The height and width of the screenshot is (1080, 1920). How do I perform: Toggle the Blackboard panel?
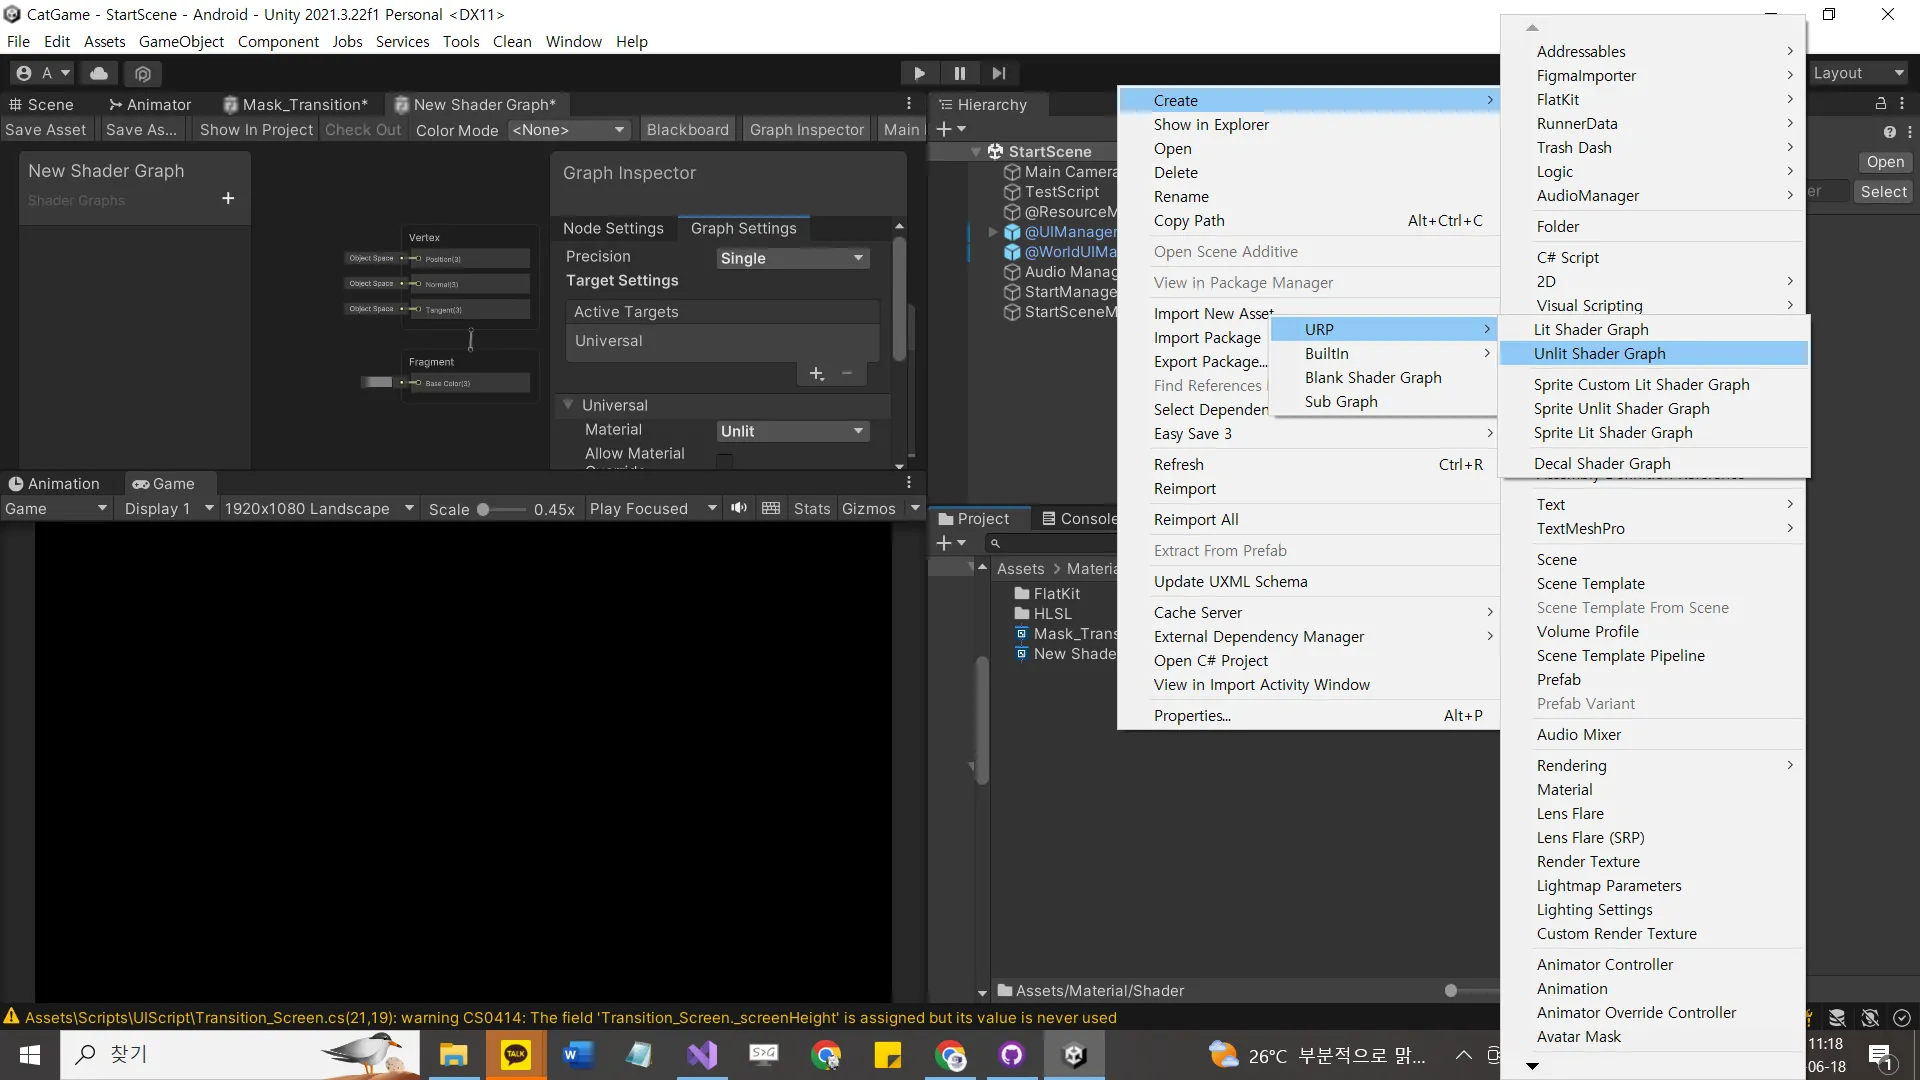click(x=687, y=130)
